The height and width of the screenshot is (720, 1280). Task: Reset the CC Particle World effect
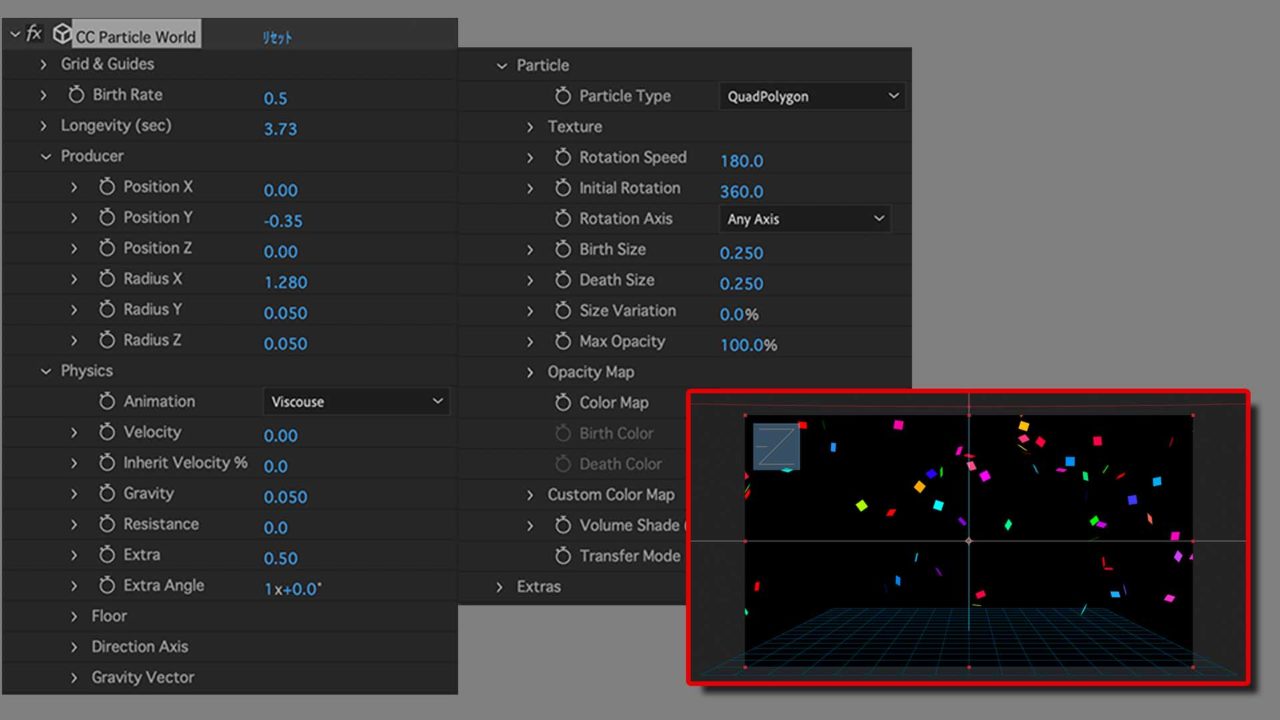[277, 37]
